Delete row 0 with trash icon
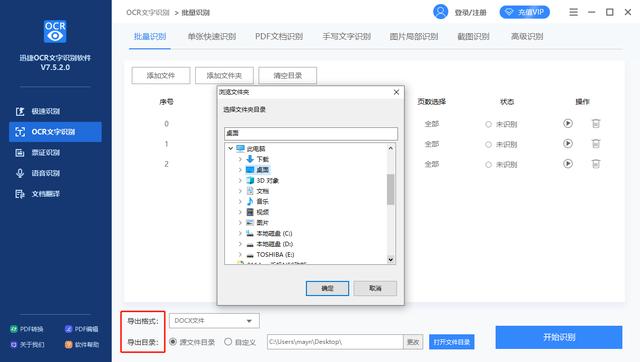 596,123
